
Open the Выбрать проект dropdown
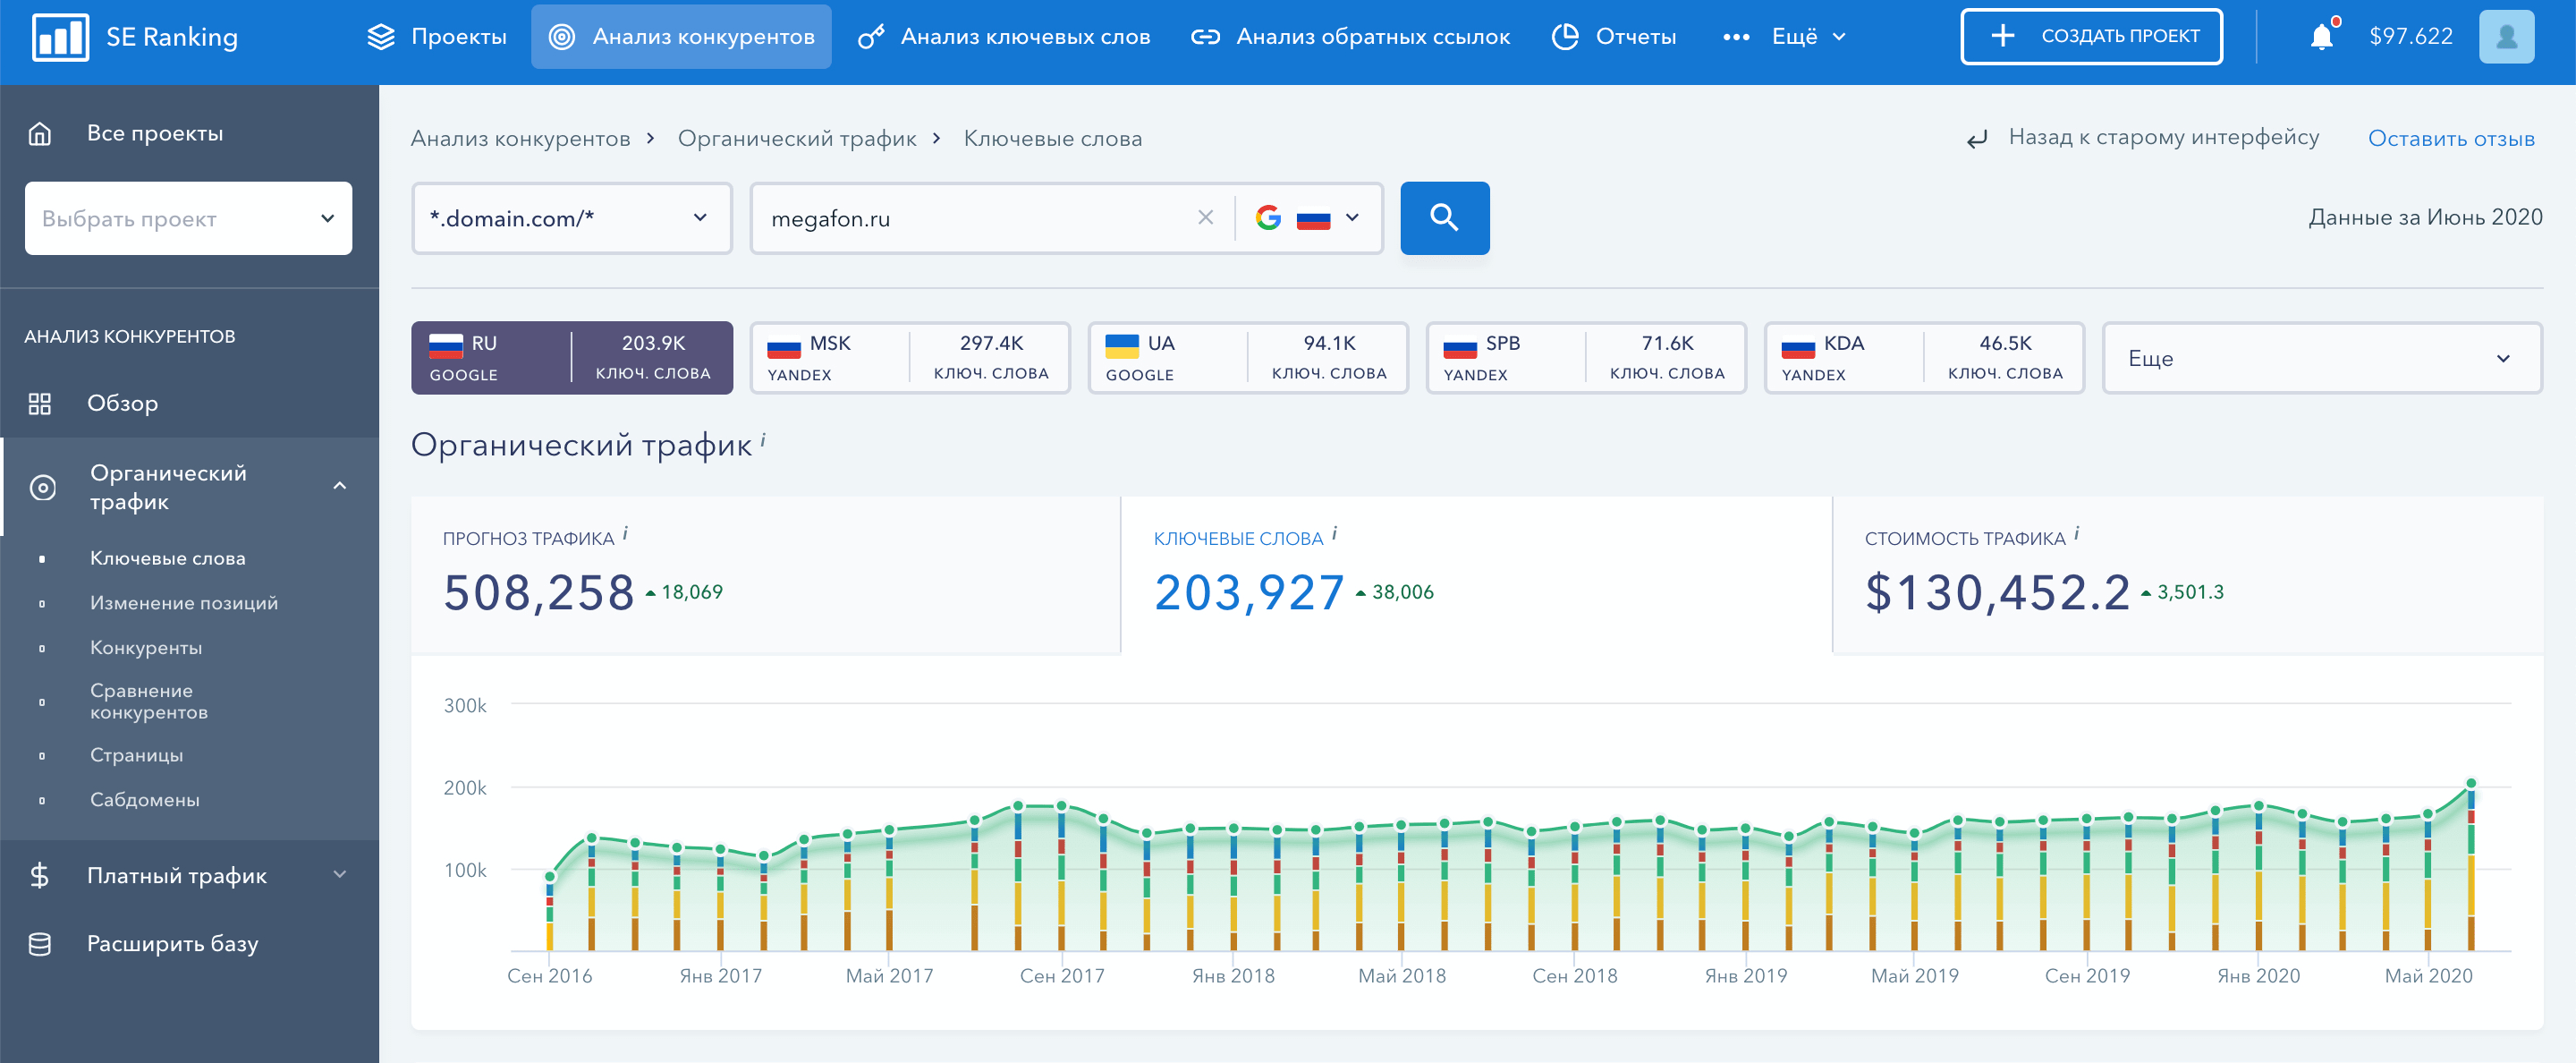188,218
